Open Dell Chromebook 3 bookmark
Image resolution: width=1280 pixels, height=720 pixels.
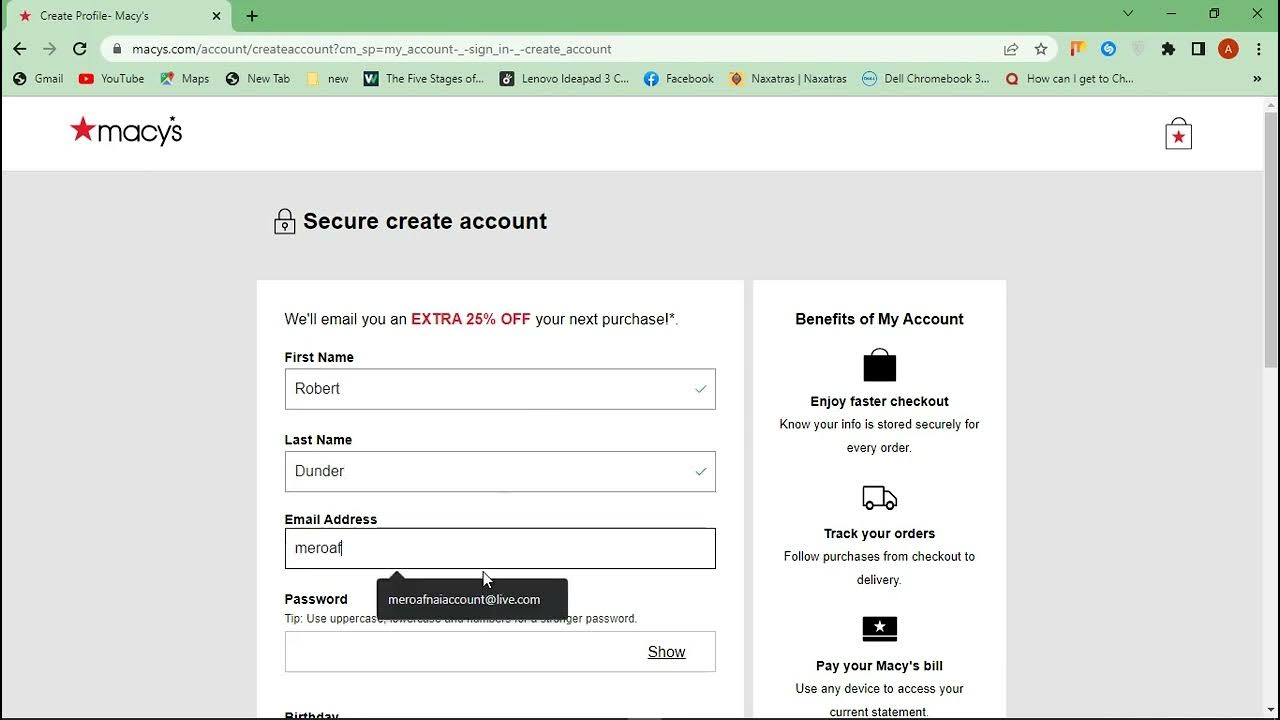tap(926, 78)
